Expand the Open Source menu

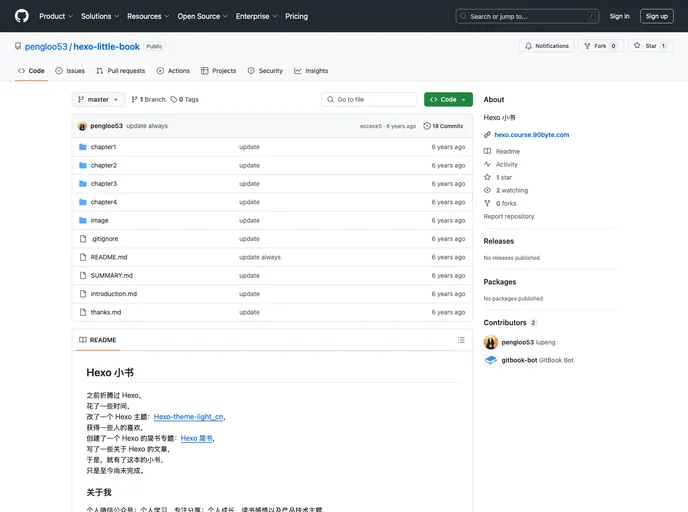point(202,16)
